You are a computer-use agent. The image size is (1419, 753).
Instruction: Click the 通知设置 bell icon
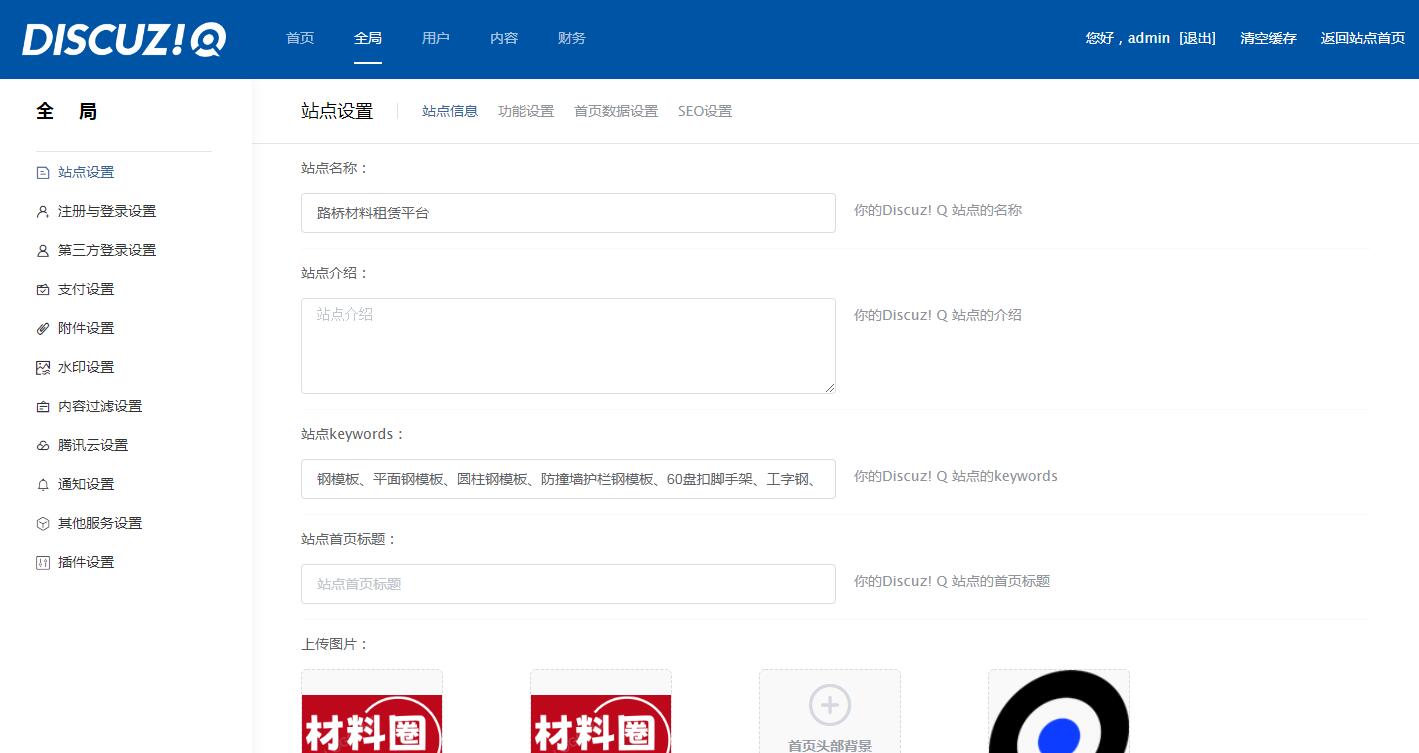click(x=43, y=485)
